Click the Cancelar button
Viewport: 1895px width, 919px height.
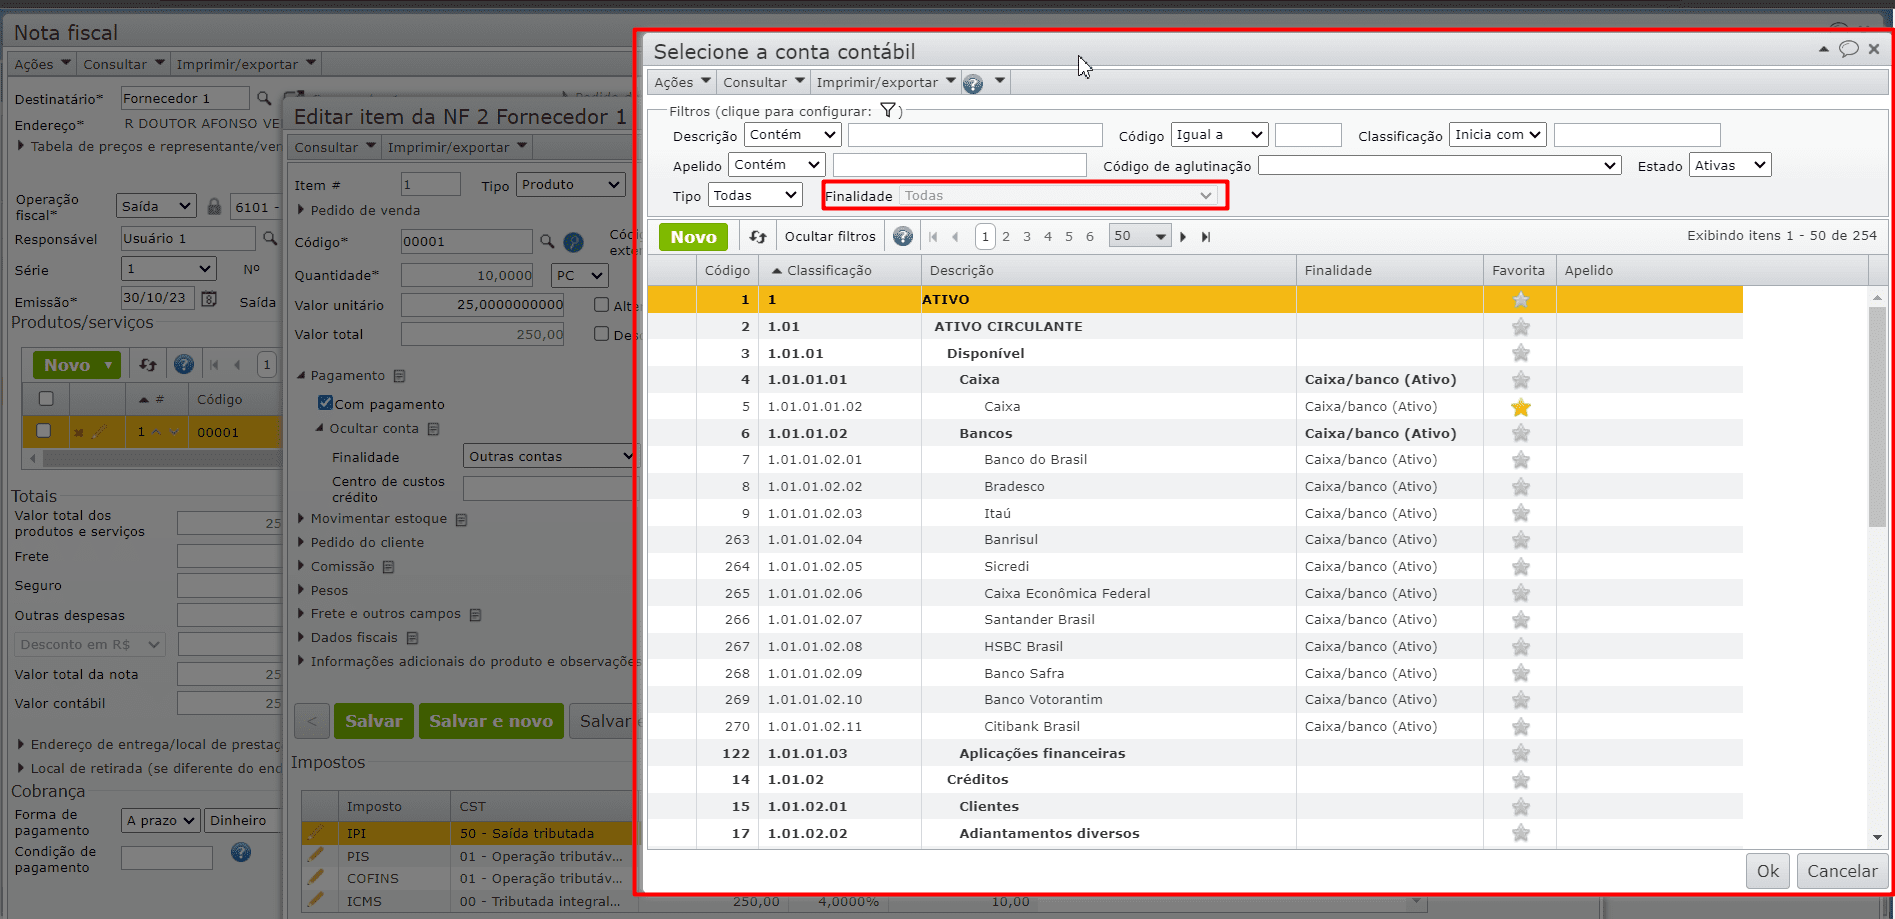1841,871
